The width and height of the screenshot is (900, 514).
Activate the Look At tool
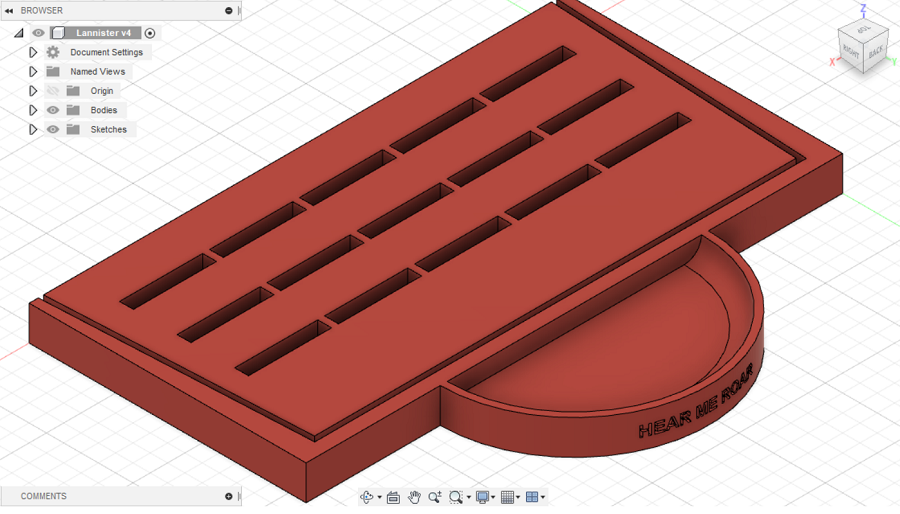[393, 497]
